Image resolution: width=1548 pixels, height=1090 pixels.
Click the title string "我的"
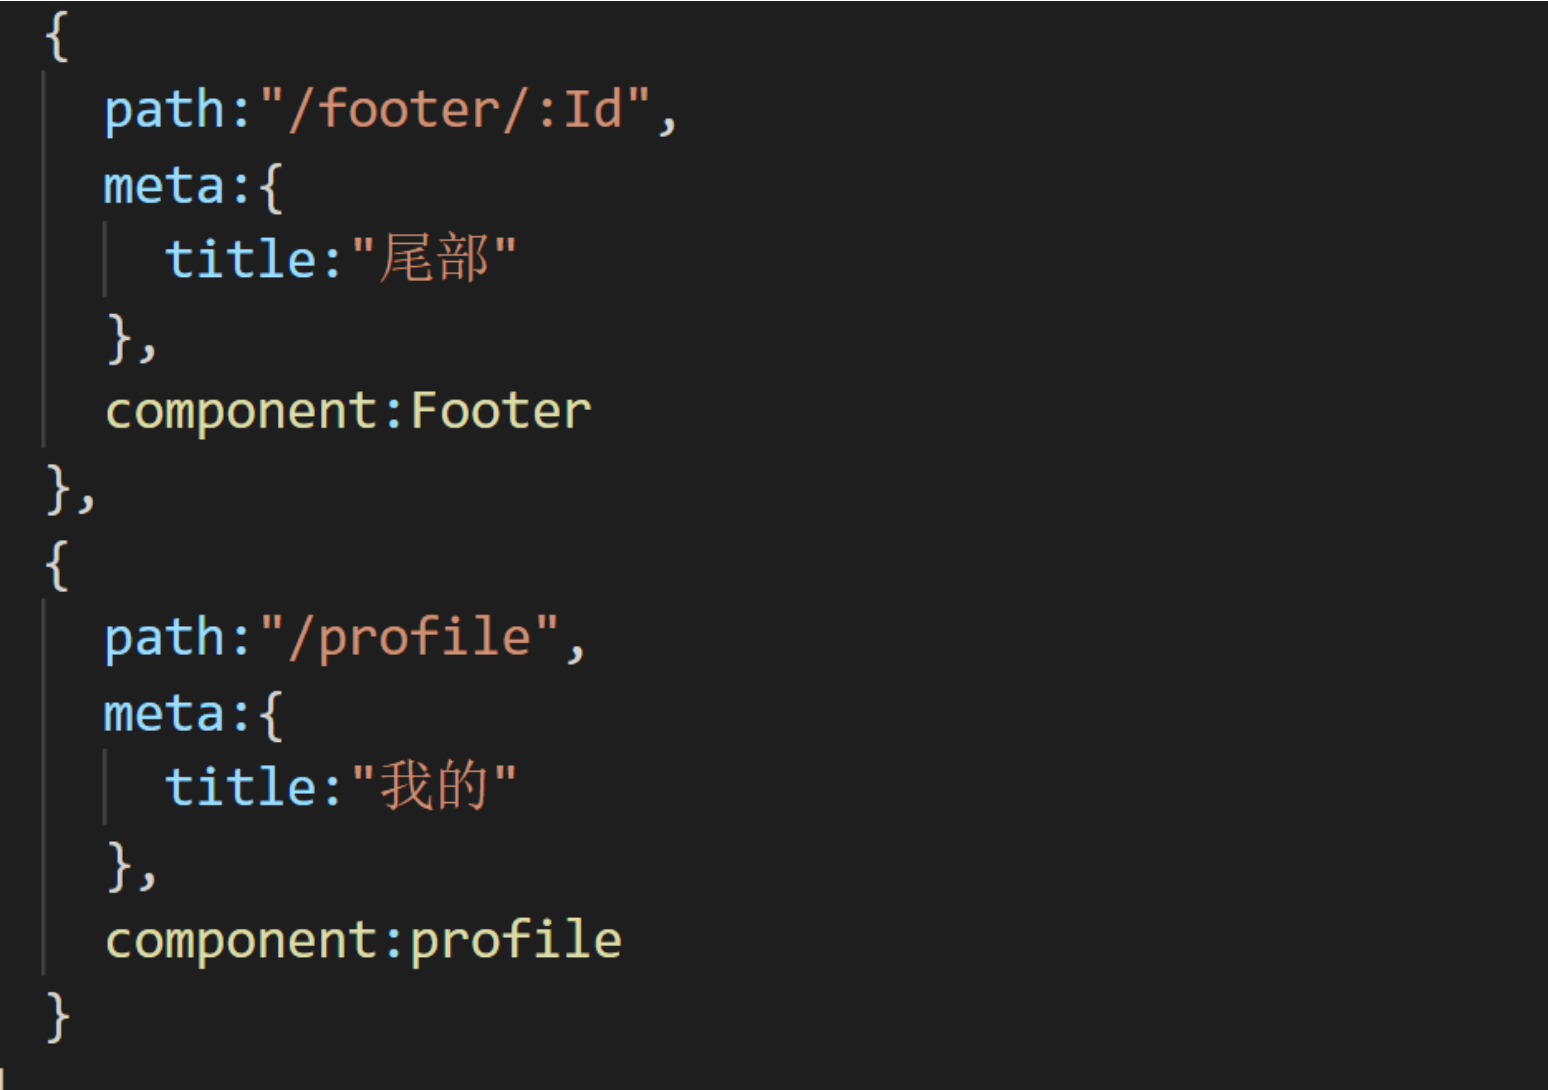point(434,786)
